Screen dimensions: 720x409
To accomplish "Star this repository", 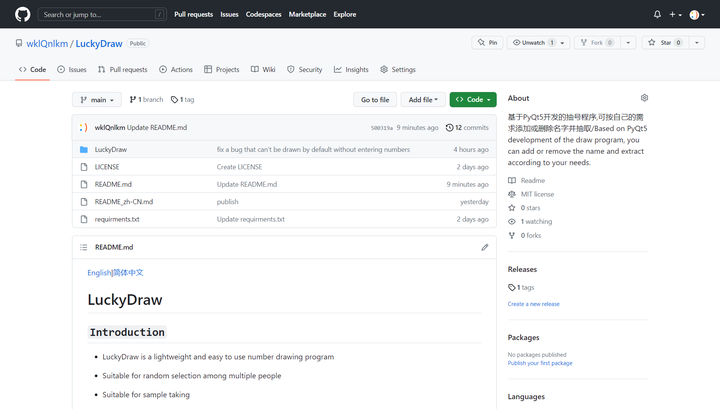I will [660, 43].
